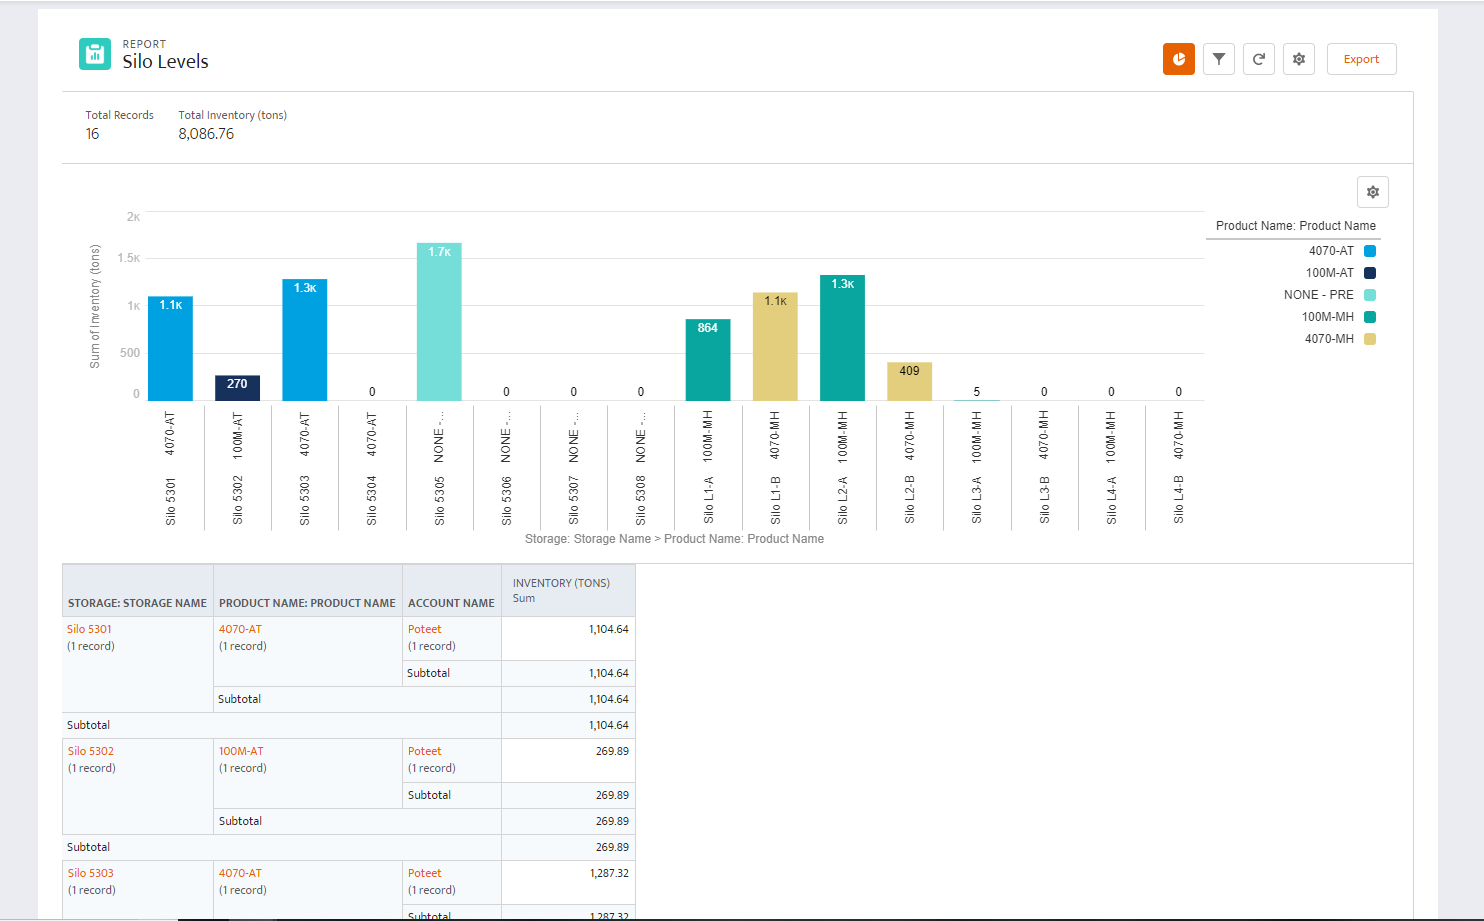Click the Silo Levels report icon
Image resolution: width=1484 pixels, height=921 pixels.
click(95, 54)
